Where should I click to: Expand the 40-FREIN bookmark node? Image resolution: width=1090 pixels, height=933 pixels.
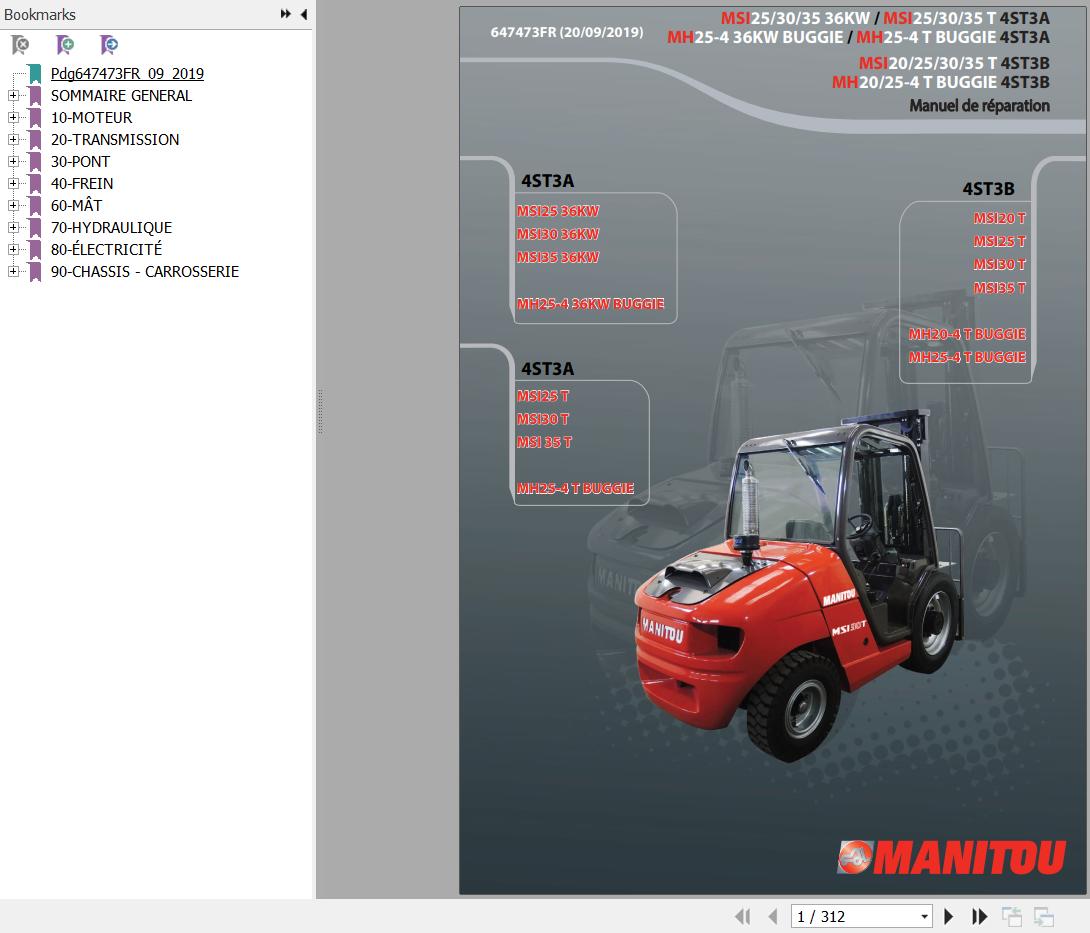[13, 184]
